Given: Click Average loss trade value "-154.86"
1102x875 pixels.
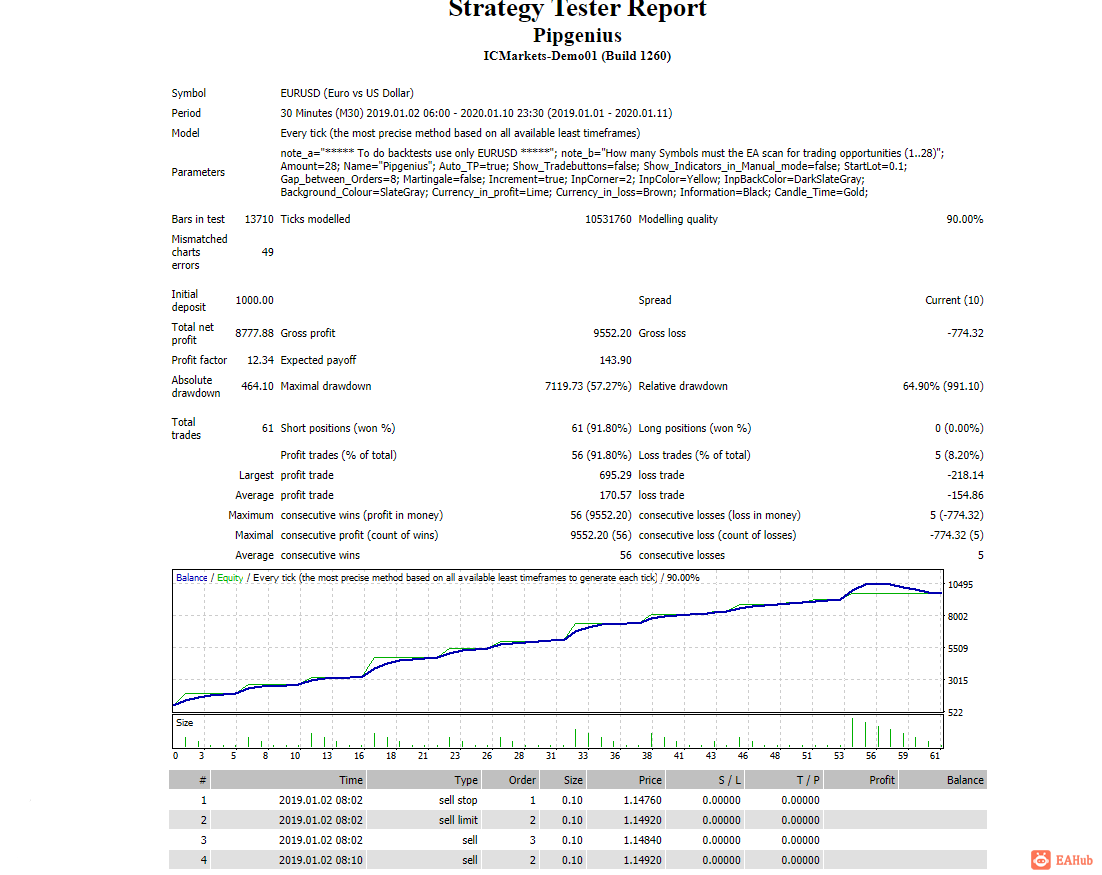Looking at the screenshot, I should [965, 495].
